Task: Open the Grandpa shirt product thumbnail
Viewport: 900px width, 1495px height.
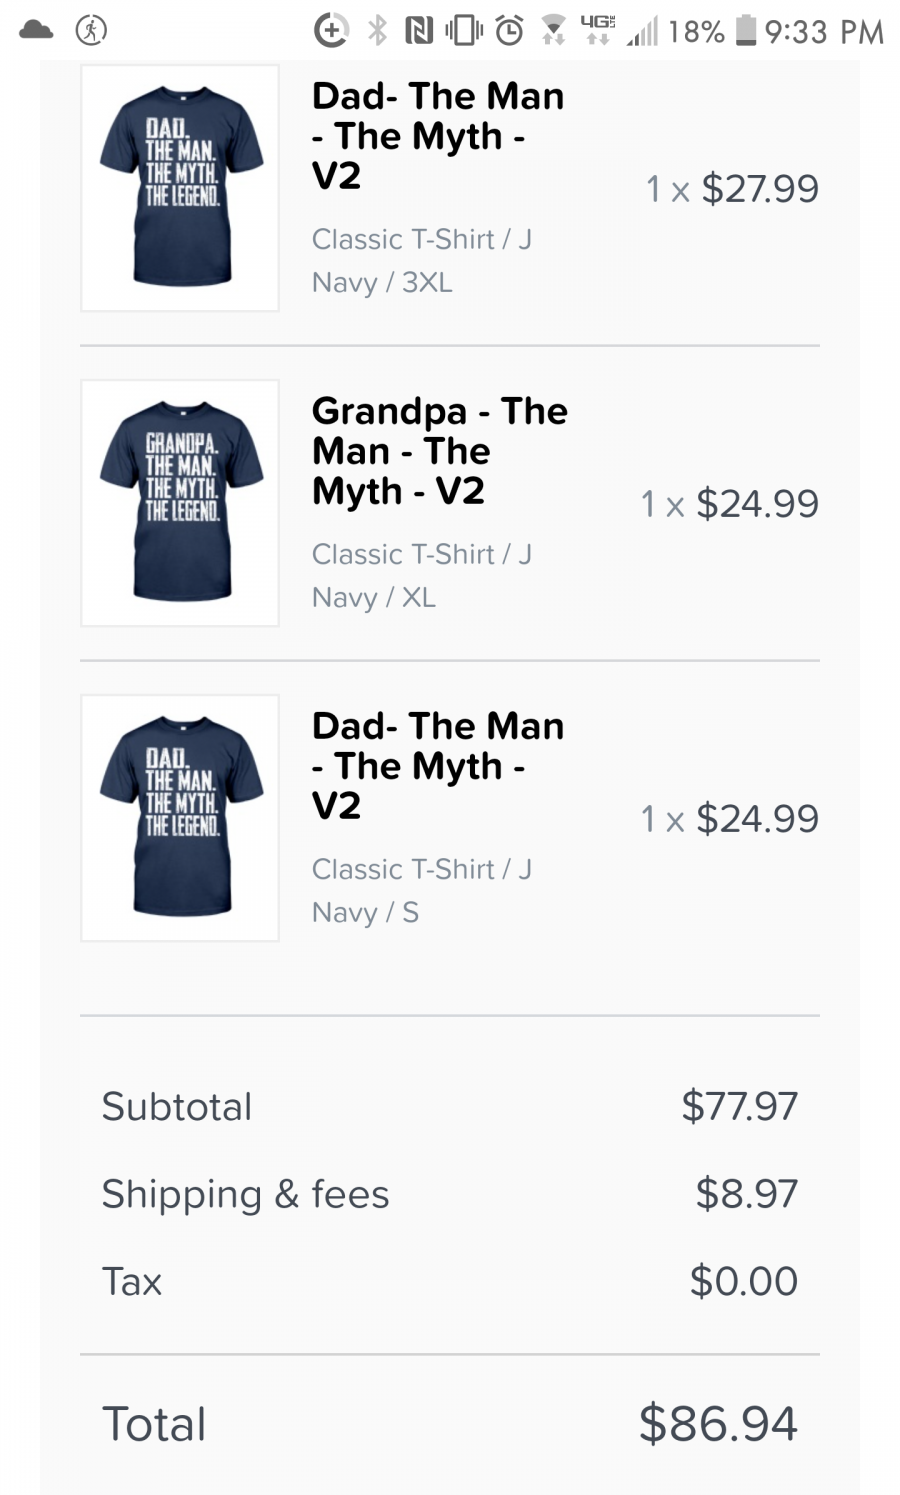Action: coord(180,503)
